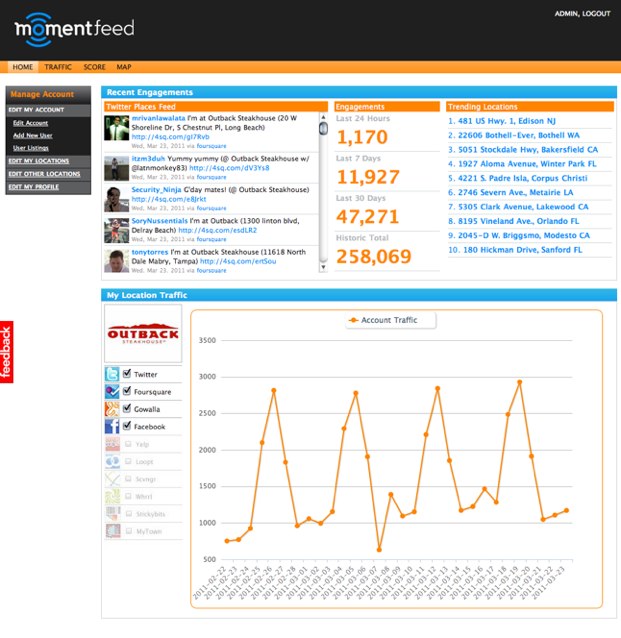The width and height of the screenshot is (621, 638).
Task: Open the Traffic tab
Action: 58,67
